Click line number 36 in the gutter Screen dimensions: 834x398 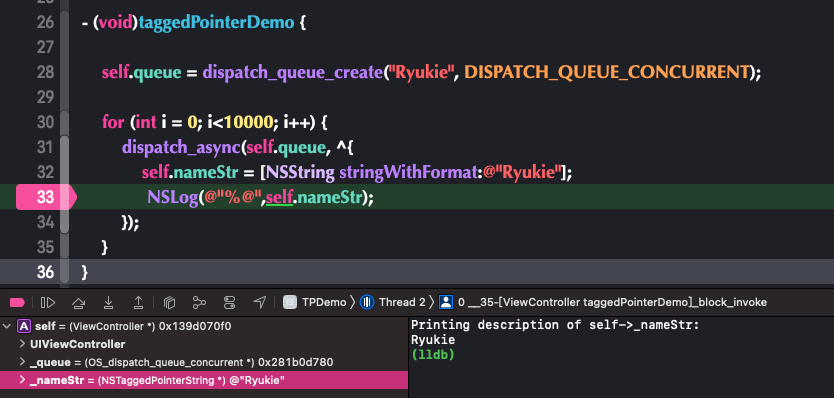coord(45,272)
